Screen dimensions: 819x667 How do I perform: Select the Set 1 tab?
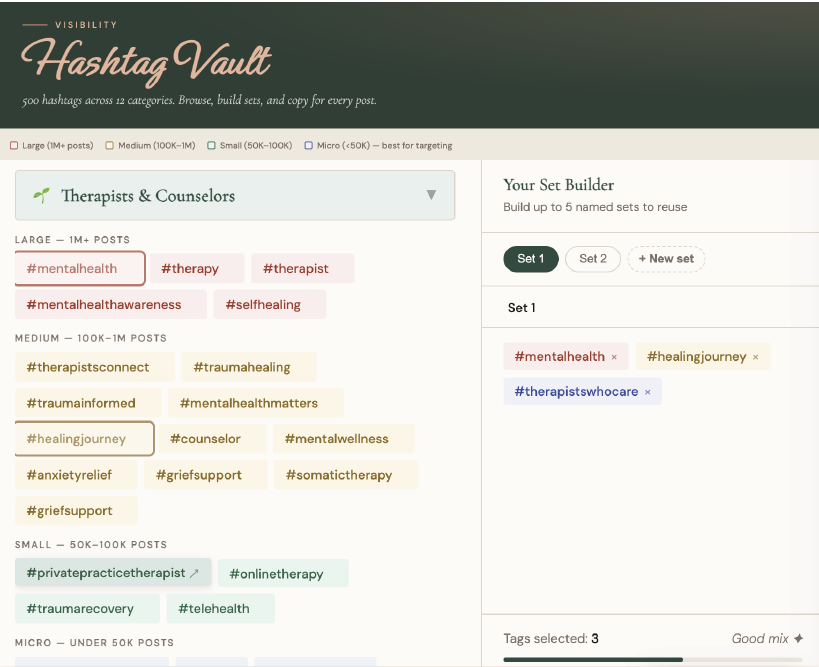(530, 258)
